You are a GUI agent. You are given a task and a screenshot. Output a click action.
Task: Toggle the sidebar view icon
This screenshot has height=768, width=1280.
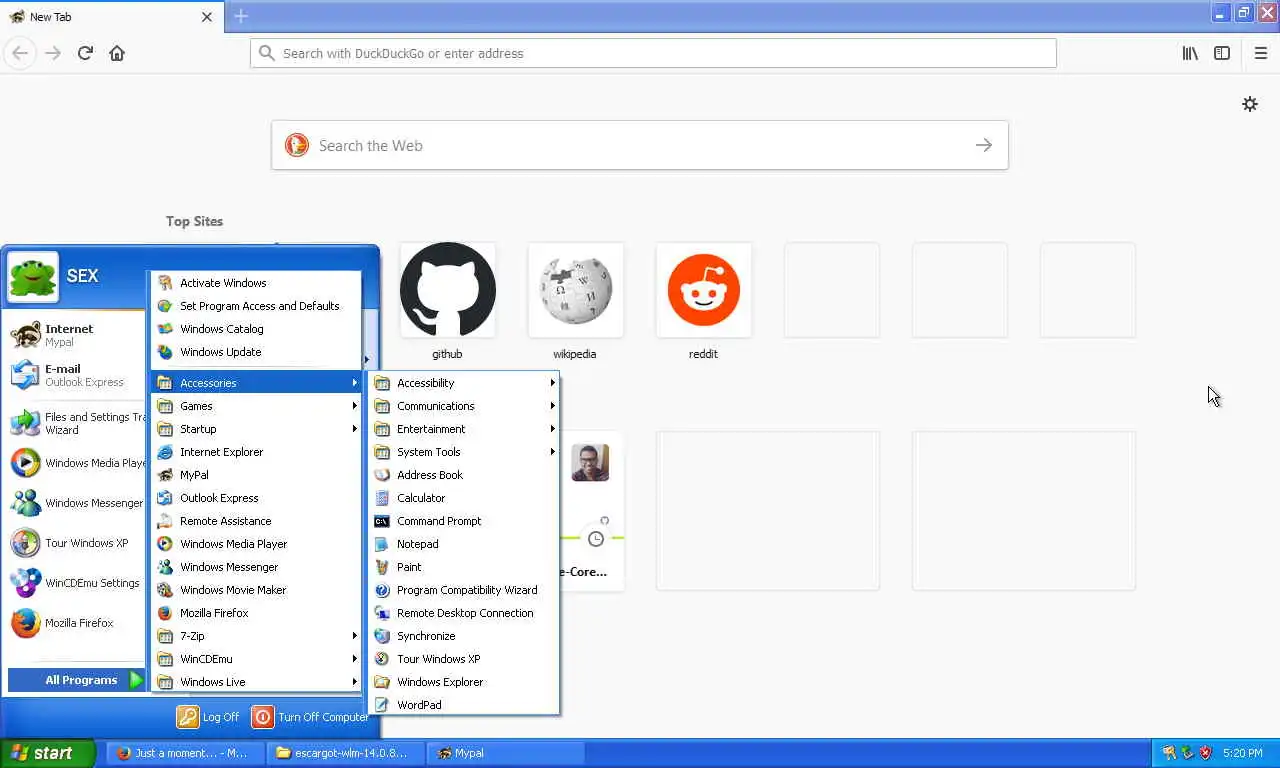pos(1222,53)
